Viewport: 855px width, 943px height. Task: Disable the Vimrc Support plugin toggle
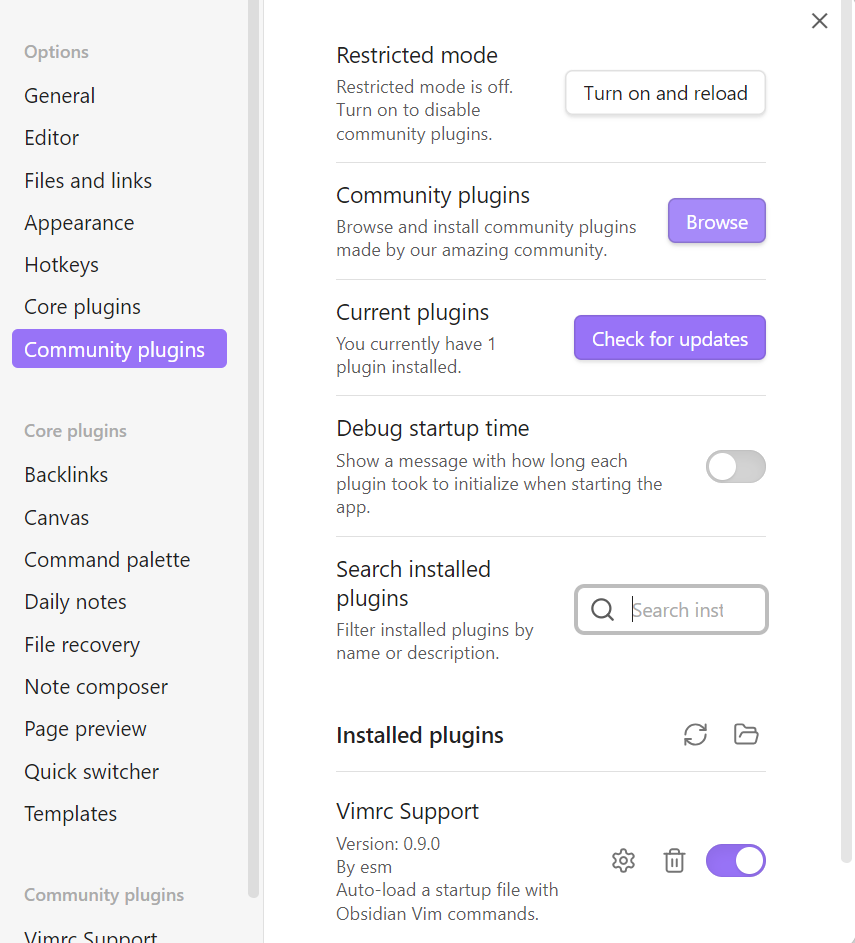coord(735,860)
